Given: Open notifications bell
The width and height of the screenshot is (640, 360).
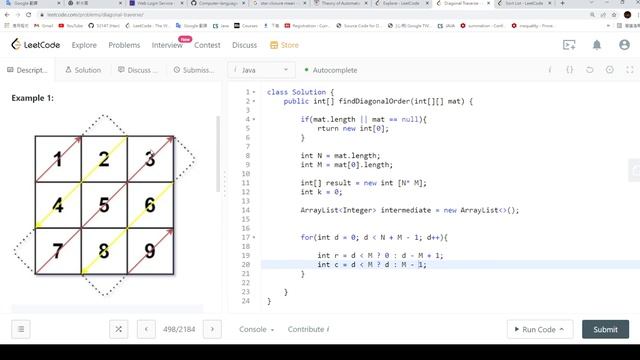Looking at the screenshot, I should (x=597, y=45).
